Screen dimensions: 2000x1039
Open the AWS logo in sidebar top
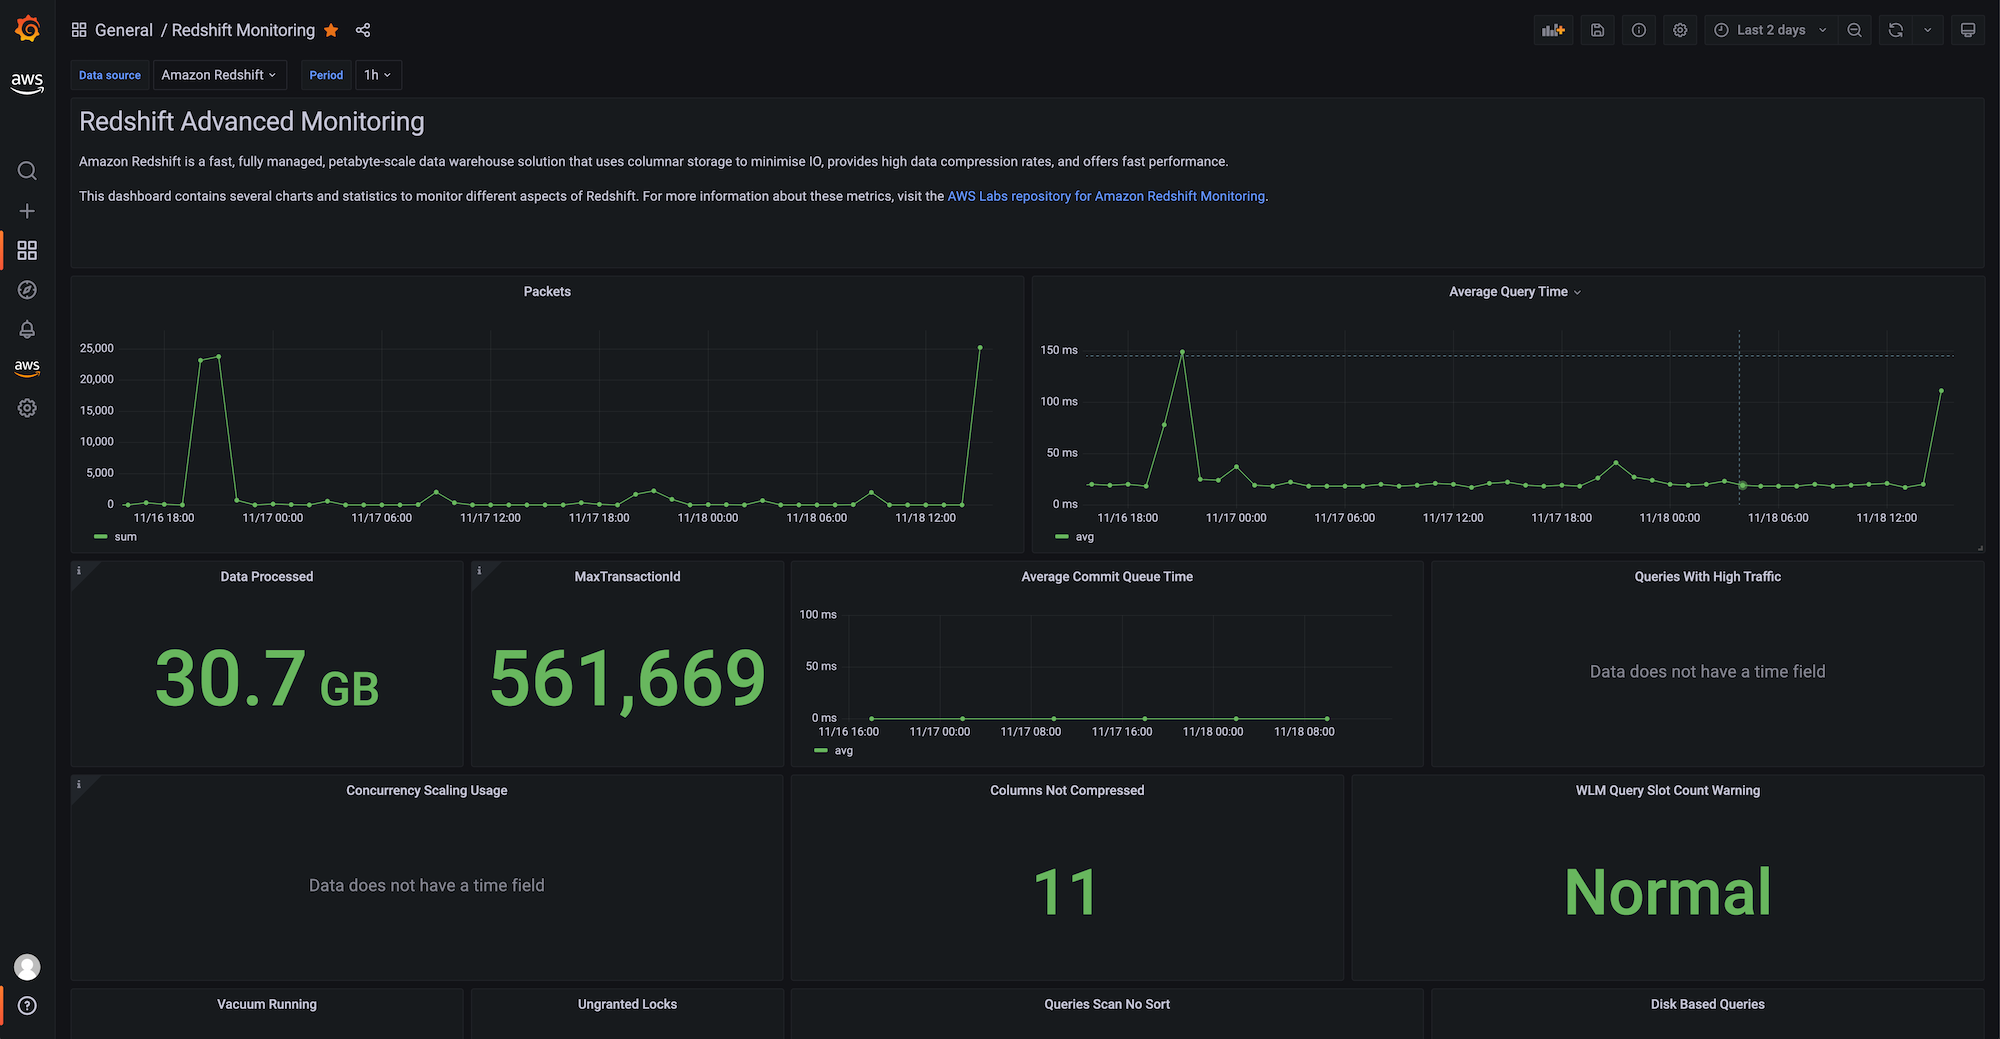coord(27,83)
